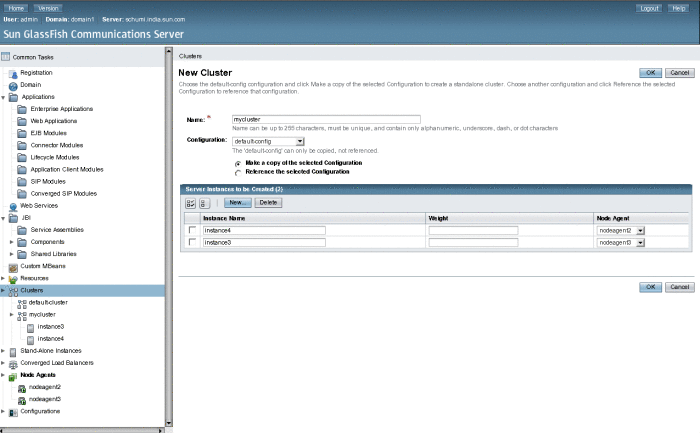Click the cluster Name input field

[x=326, y=119]
